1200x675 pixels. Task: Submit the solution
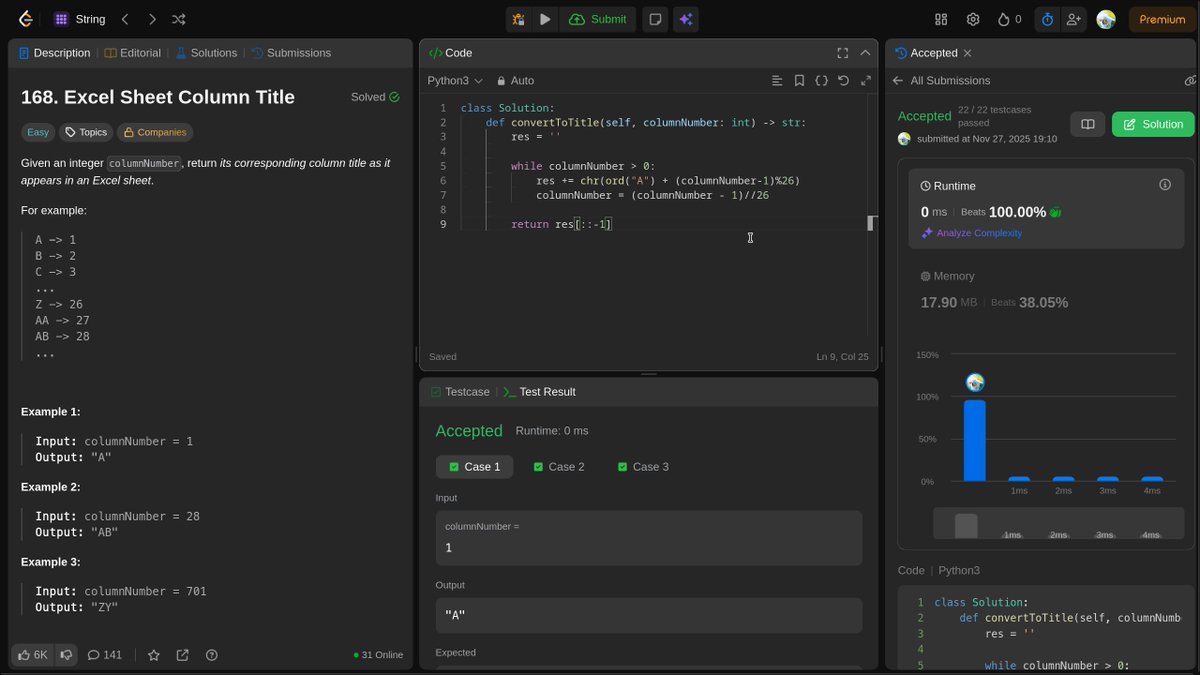pyautogui.click(x=598, y=19)
